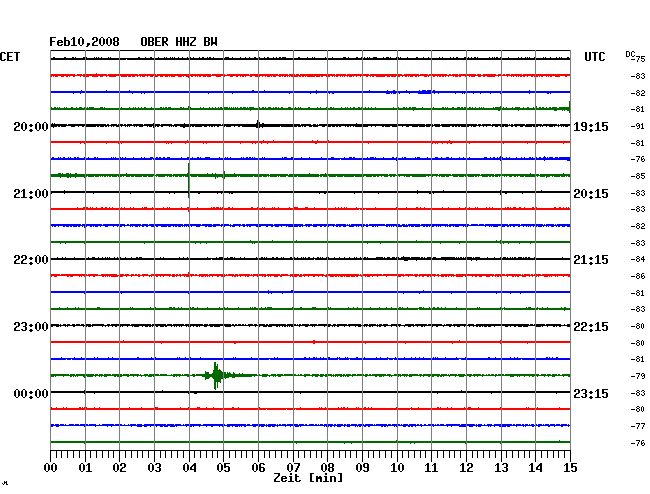Viewport: 650px width, 494px height.
Task: Select minute tick label 04
Action: pos(189,468)
